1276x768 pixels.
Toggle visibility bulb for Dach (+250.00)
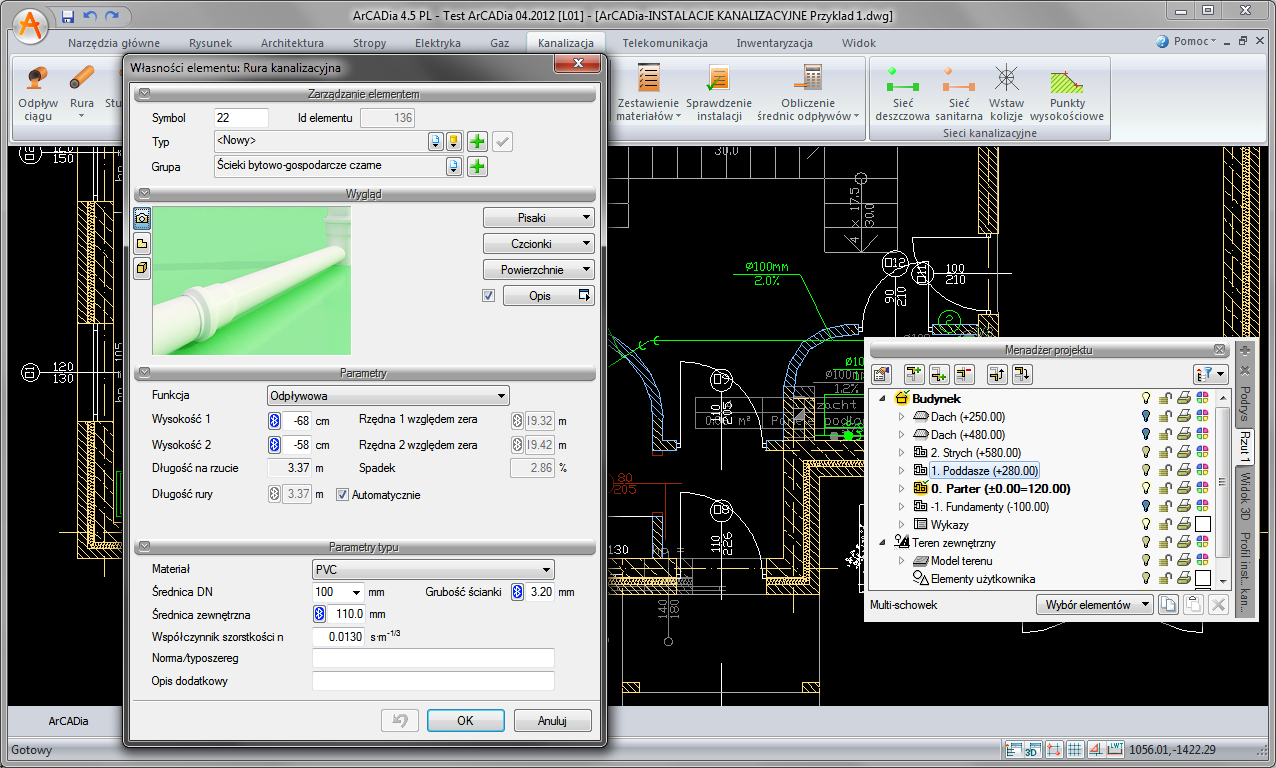(x=1147, y=417)
